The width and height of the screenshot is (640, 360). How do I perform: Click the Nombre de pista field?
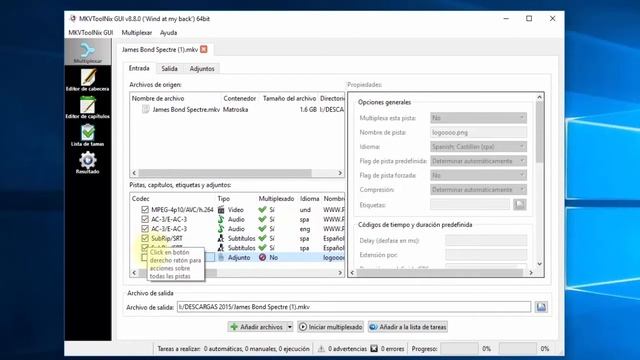click(478, 132)
